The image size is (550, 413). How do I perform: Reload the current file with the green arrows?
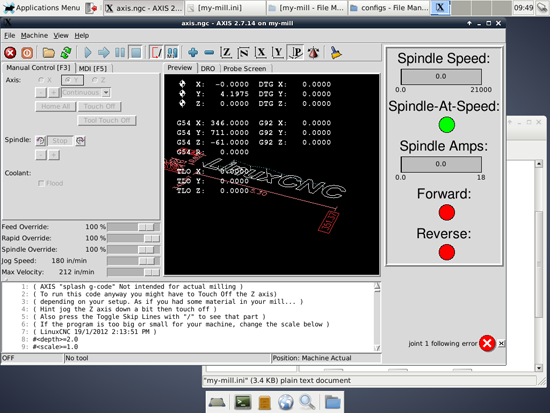click(66, 53)
